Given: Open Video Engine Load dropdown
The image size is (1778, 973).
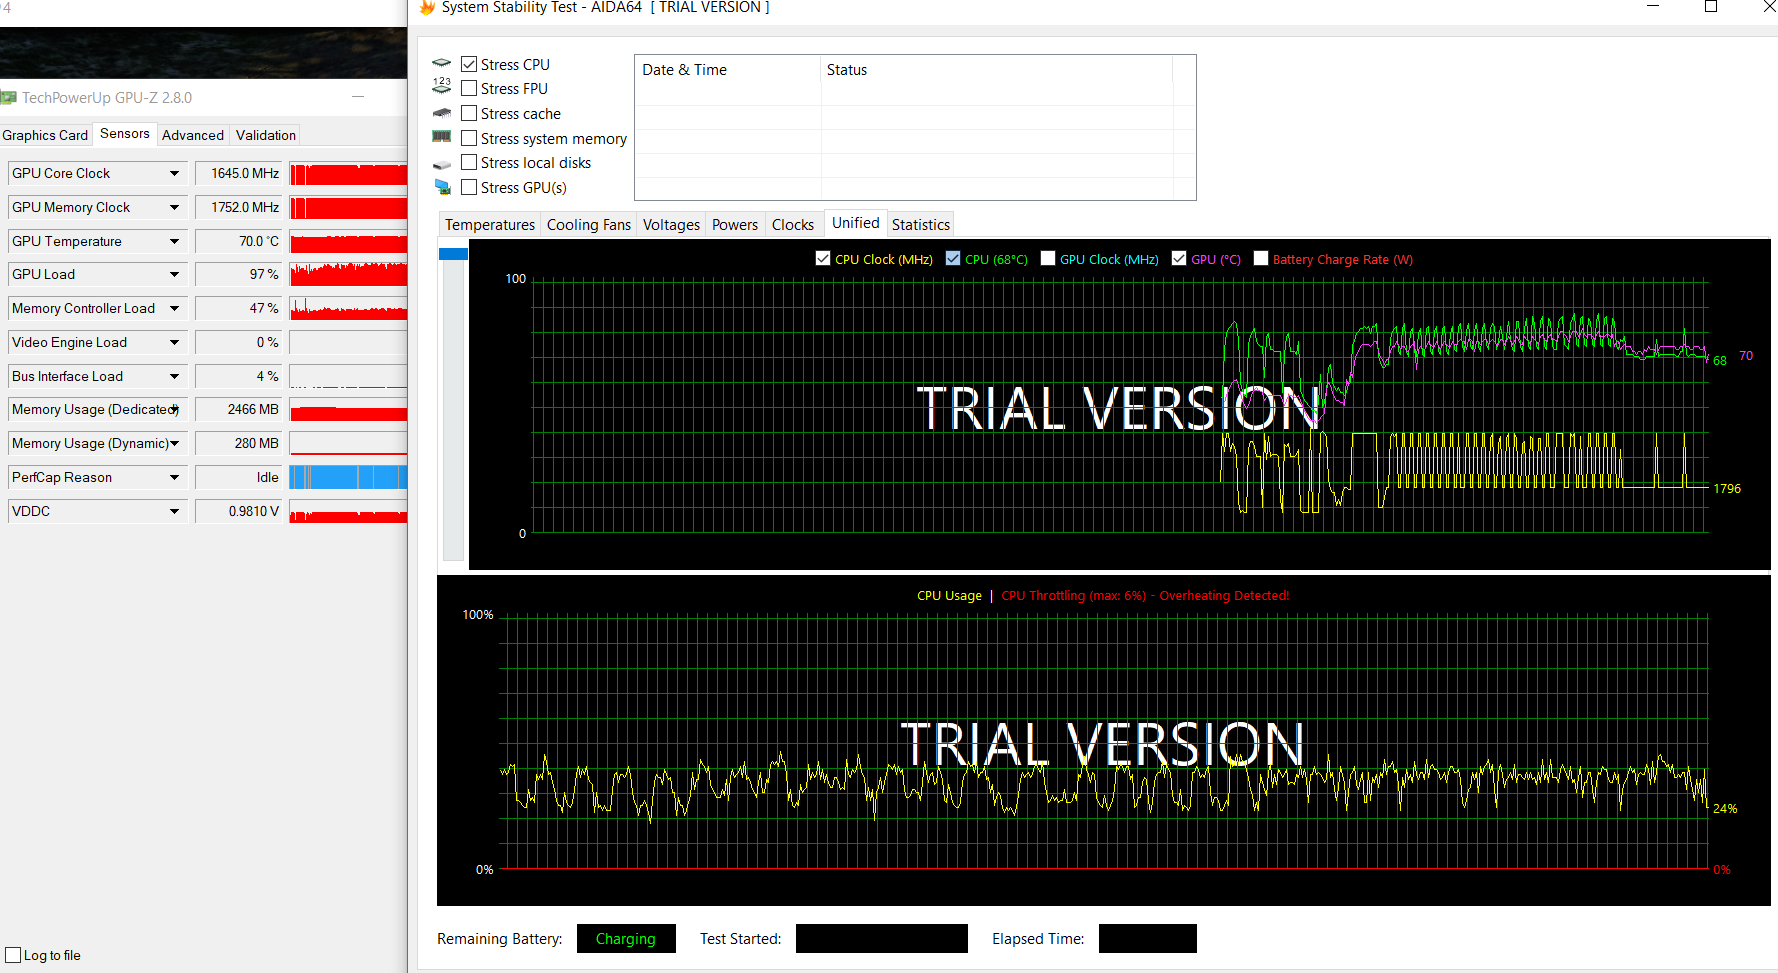Looking at the screenshot, I should tap(174, 342).
